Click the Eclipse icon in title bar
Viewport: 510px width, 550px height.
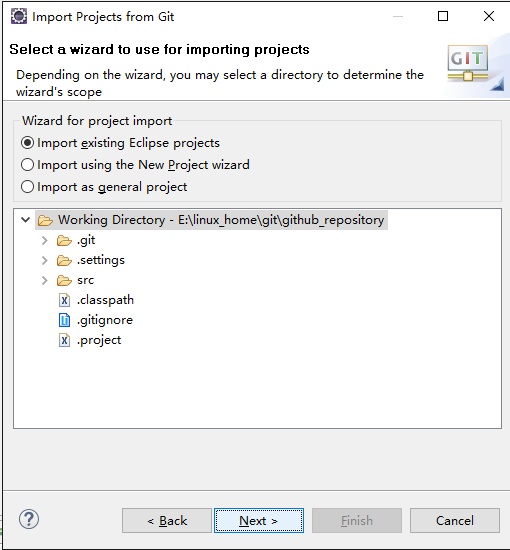[19, 16]
